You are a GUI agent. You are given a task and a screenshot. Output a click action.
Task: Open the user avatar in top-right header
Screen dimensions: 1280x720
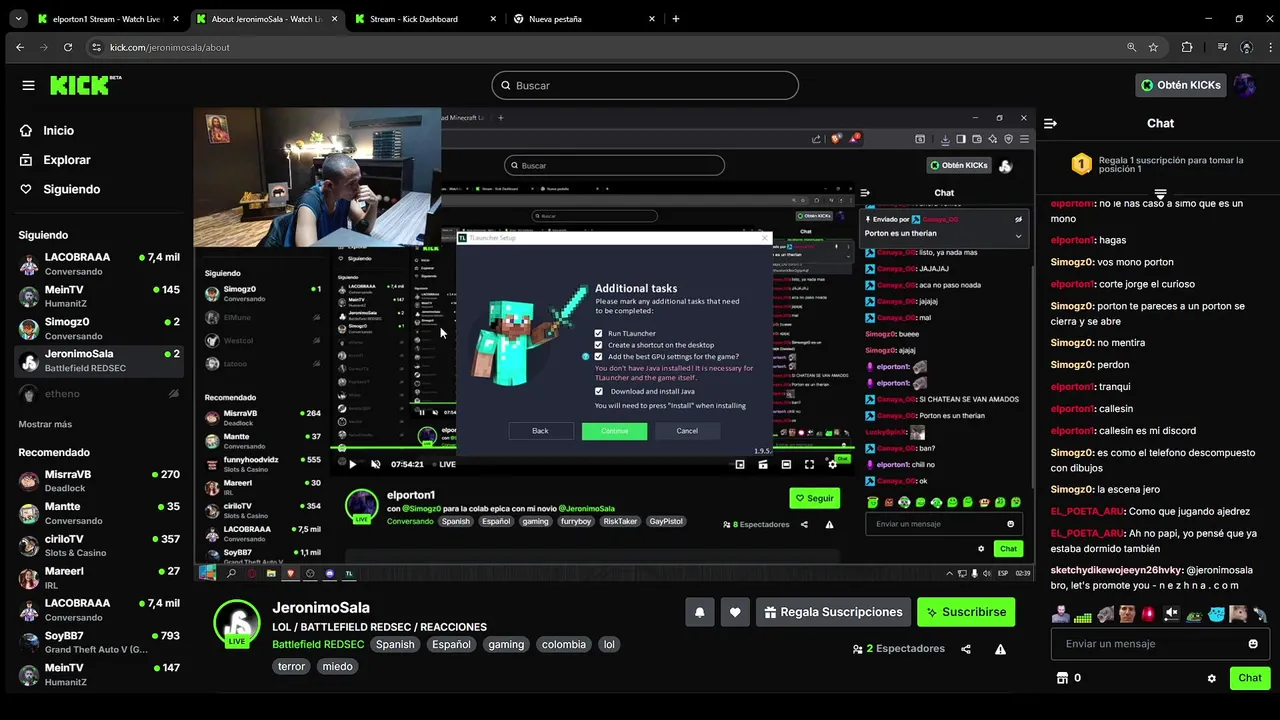pos(1245,85)
